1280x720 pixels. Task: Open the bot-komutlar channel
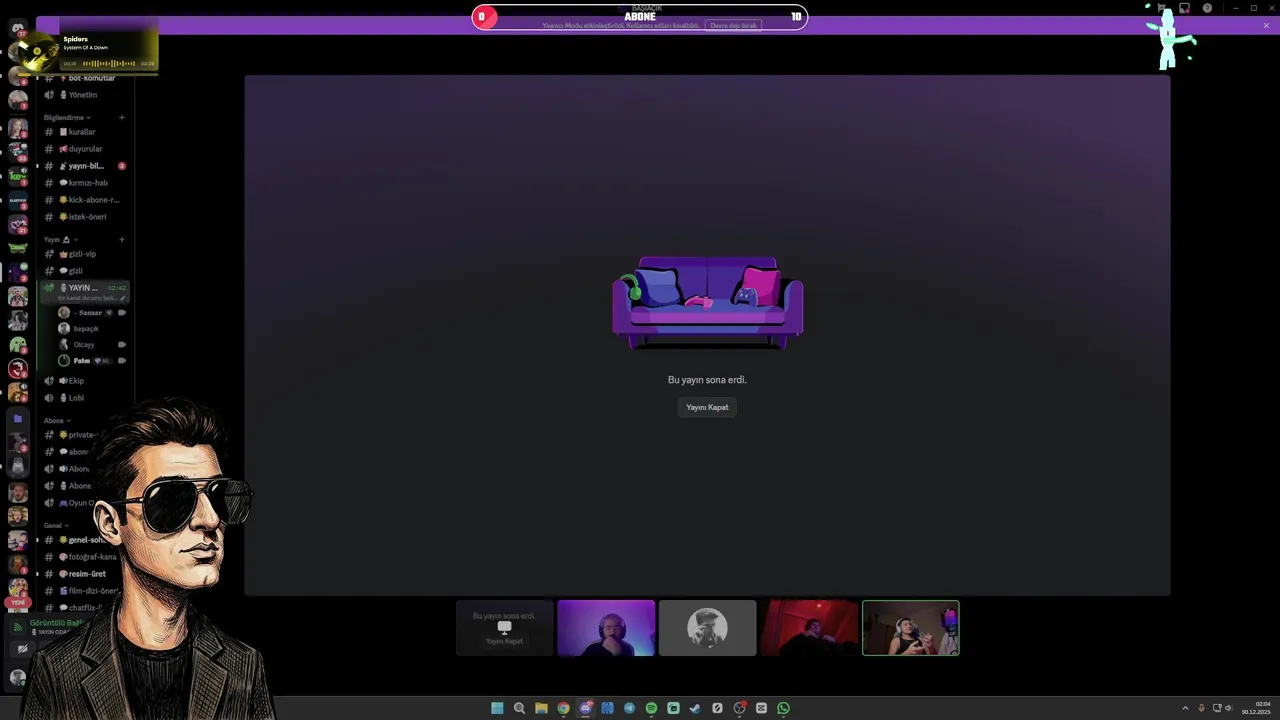click(84, 78)
